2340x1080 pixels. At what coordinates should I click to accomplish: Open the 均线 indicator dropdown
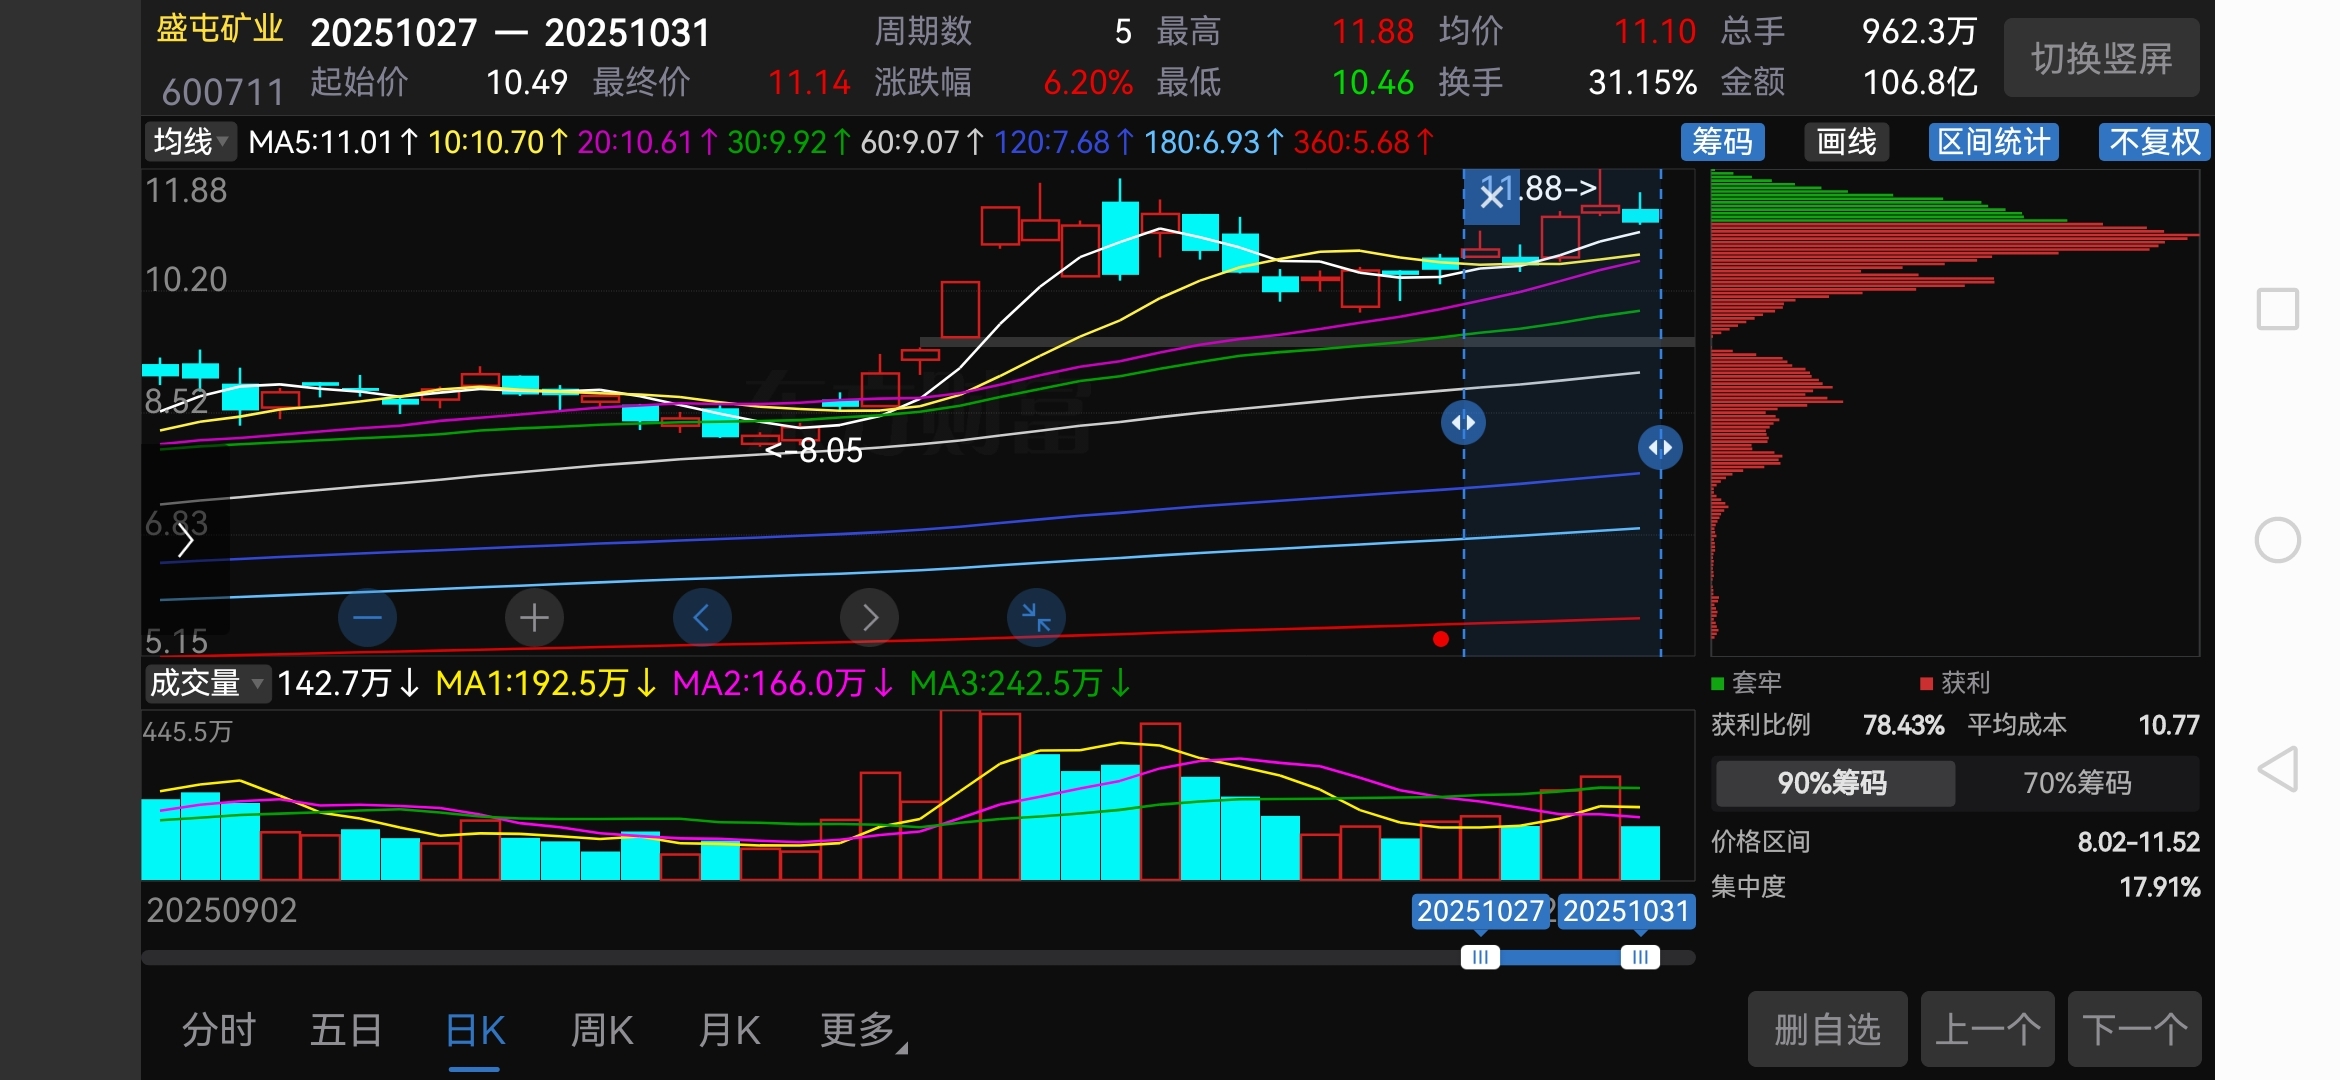[191, 142]
